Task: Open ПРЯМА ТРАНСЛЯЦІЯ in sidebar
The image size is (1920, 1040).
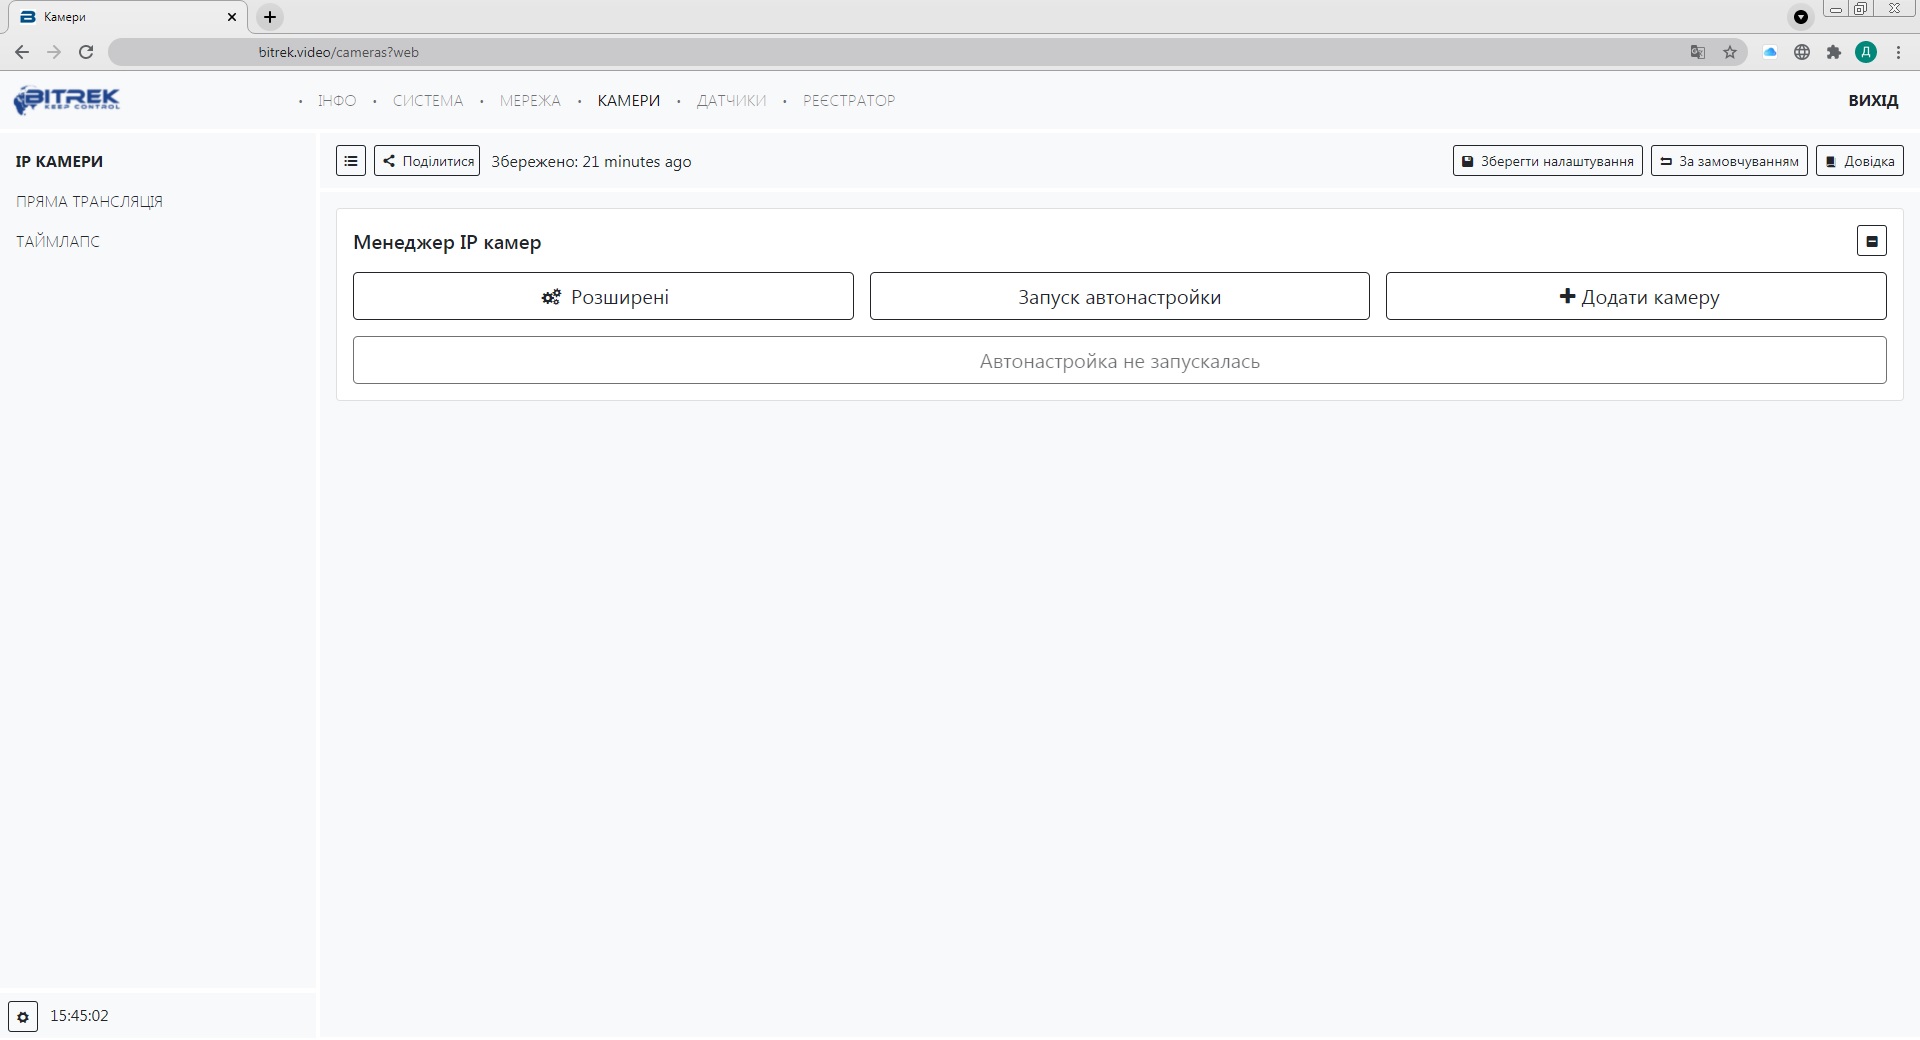Action: point(89,202)
